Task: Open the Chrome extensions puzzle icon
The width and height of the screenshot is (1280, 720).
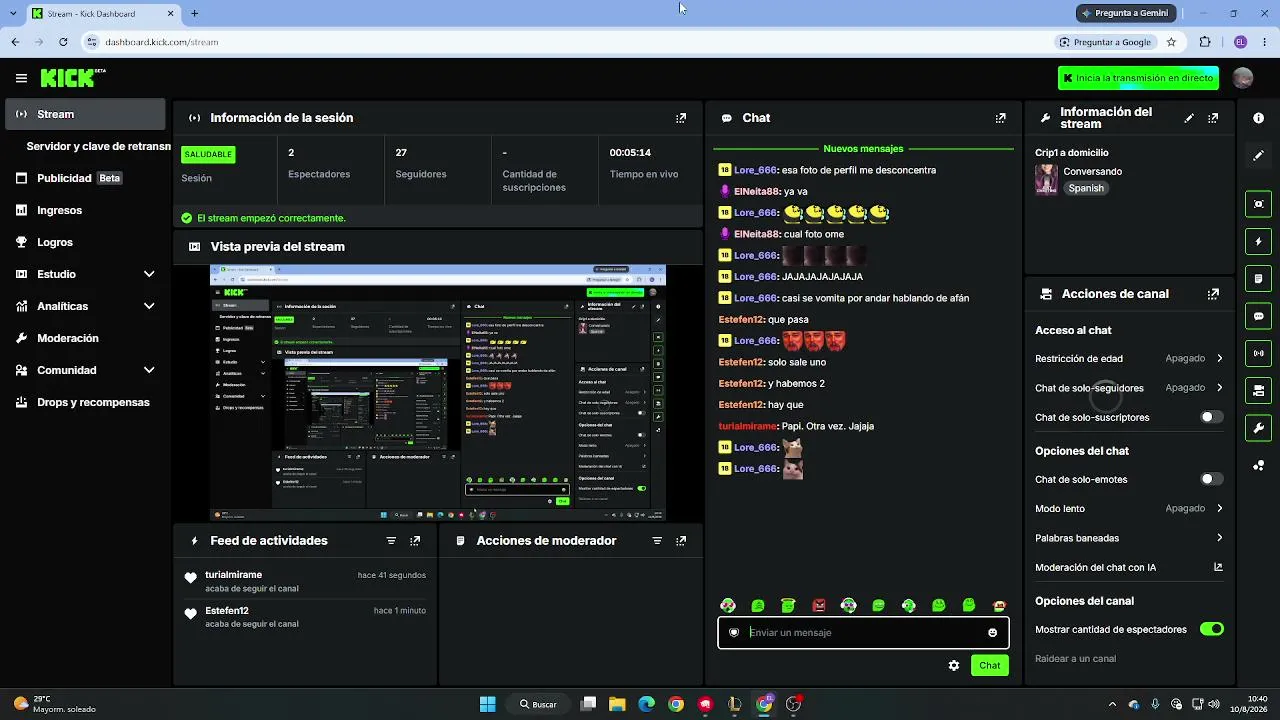Action: pos(1205,42)
